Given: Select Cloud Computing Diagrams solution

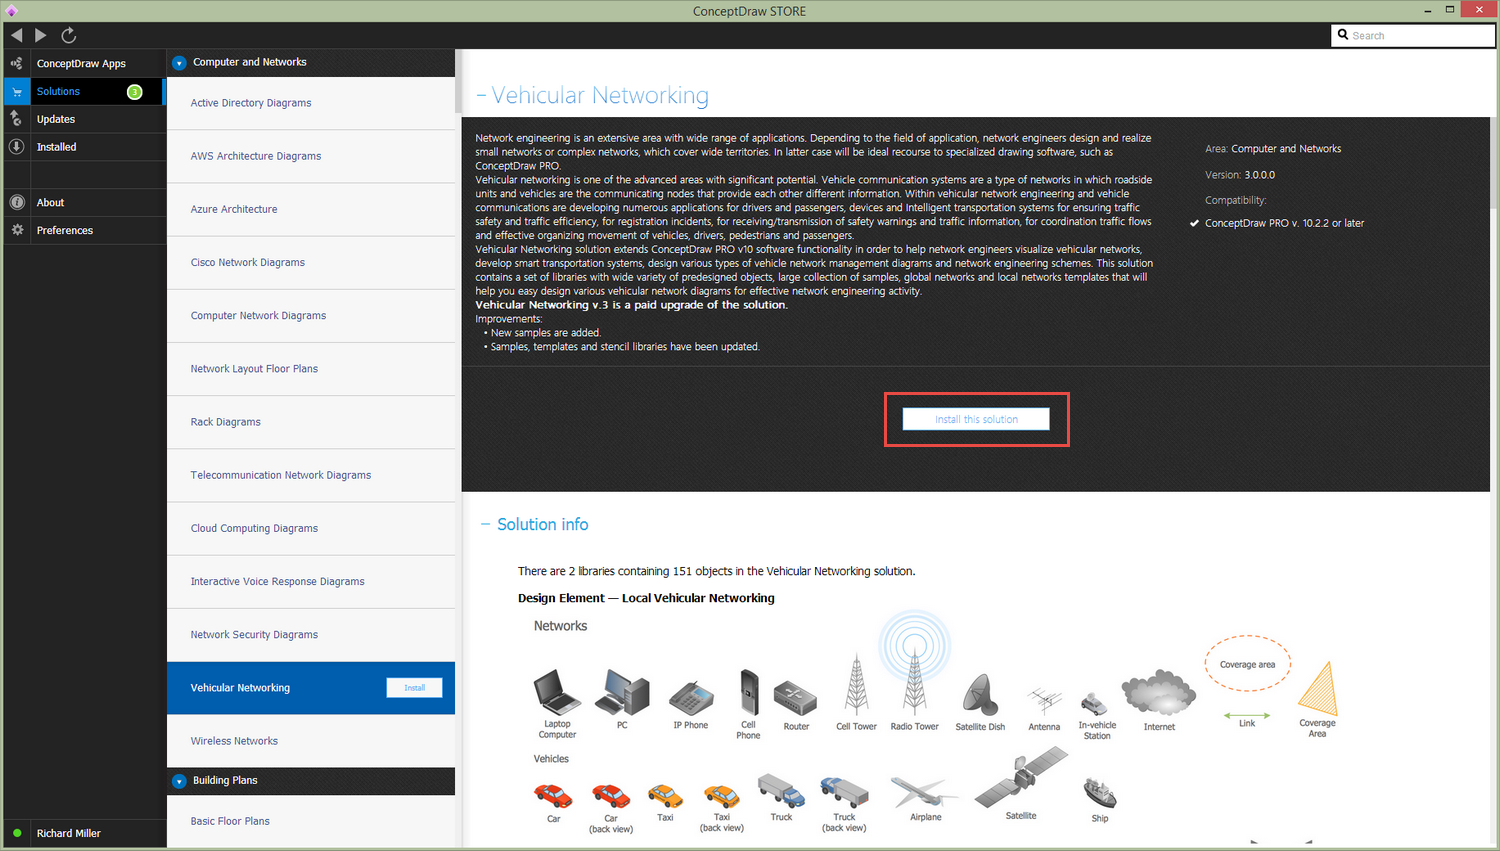Looking at the screenshot, I should click(x=311, y=528).
